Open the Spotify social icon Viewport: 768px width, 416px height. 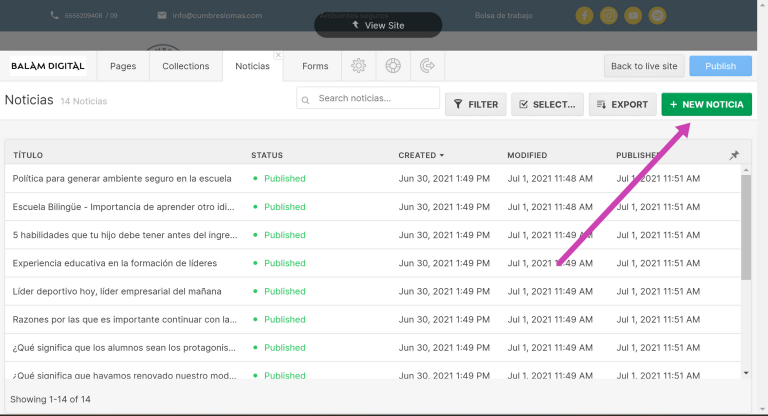click(657, 16)
